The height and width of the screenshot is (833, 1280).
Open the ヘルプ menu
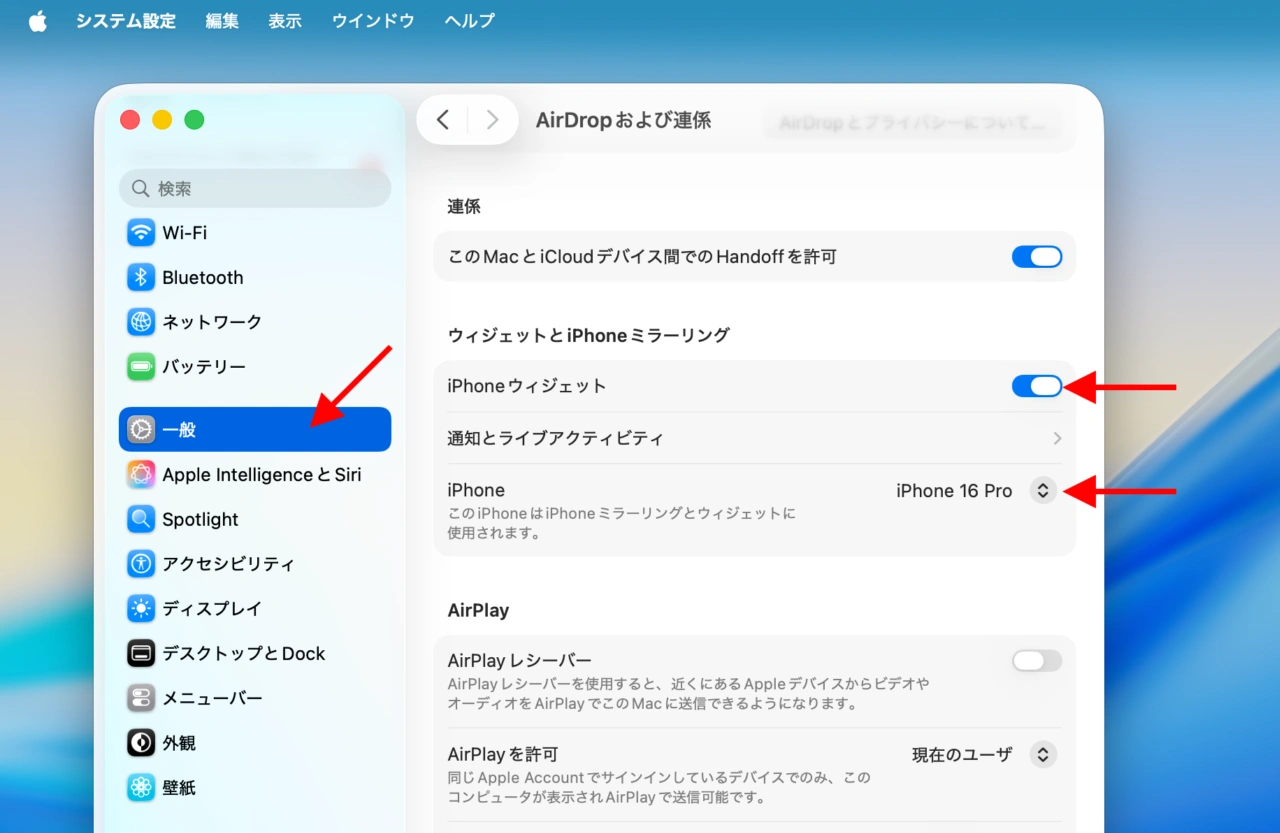(468, 20)
